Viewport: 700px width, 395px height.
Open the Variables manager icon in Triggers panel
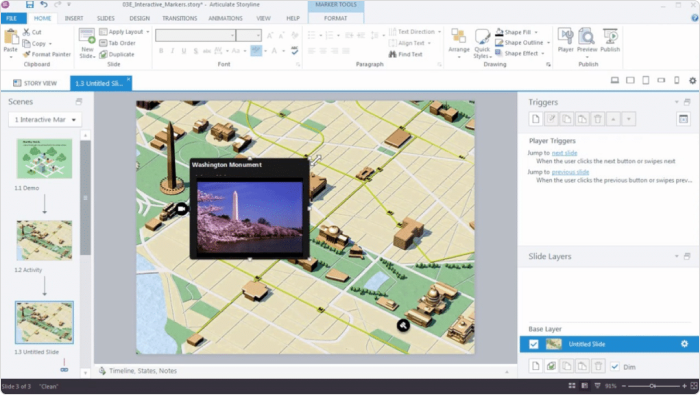pyautogui.click(x=683, y=119)
